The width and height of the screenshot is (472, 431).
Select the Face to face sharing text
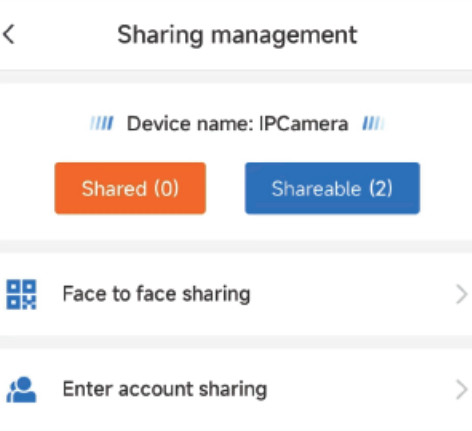(156, 294)
